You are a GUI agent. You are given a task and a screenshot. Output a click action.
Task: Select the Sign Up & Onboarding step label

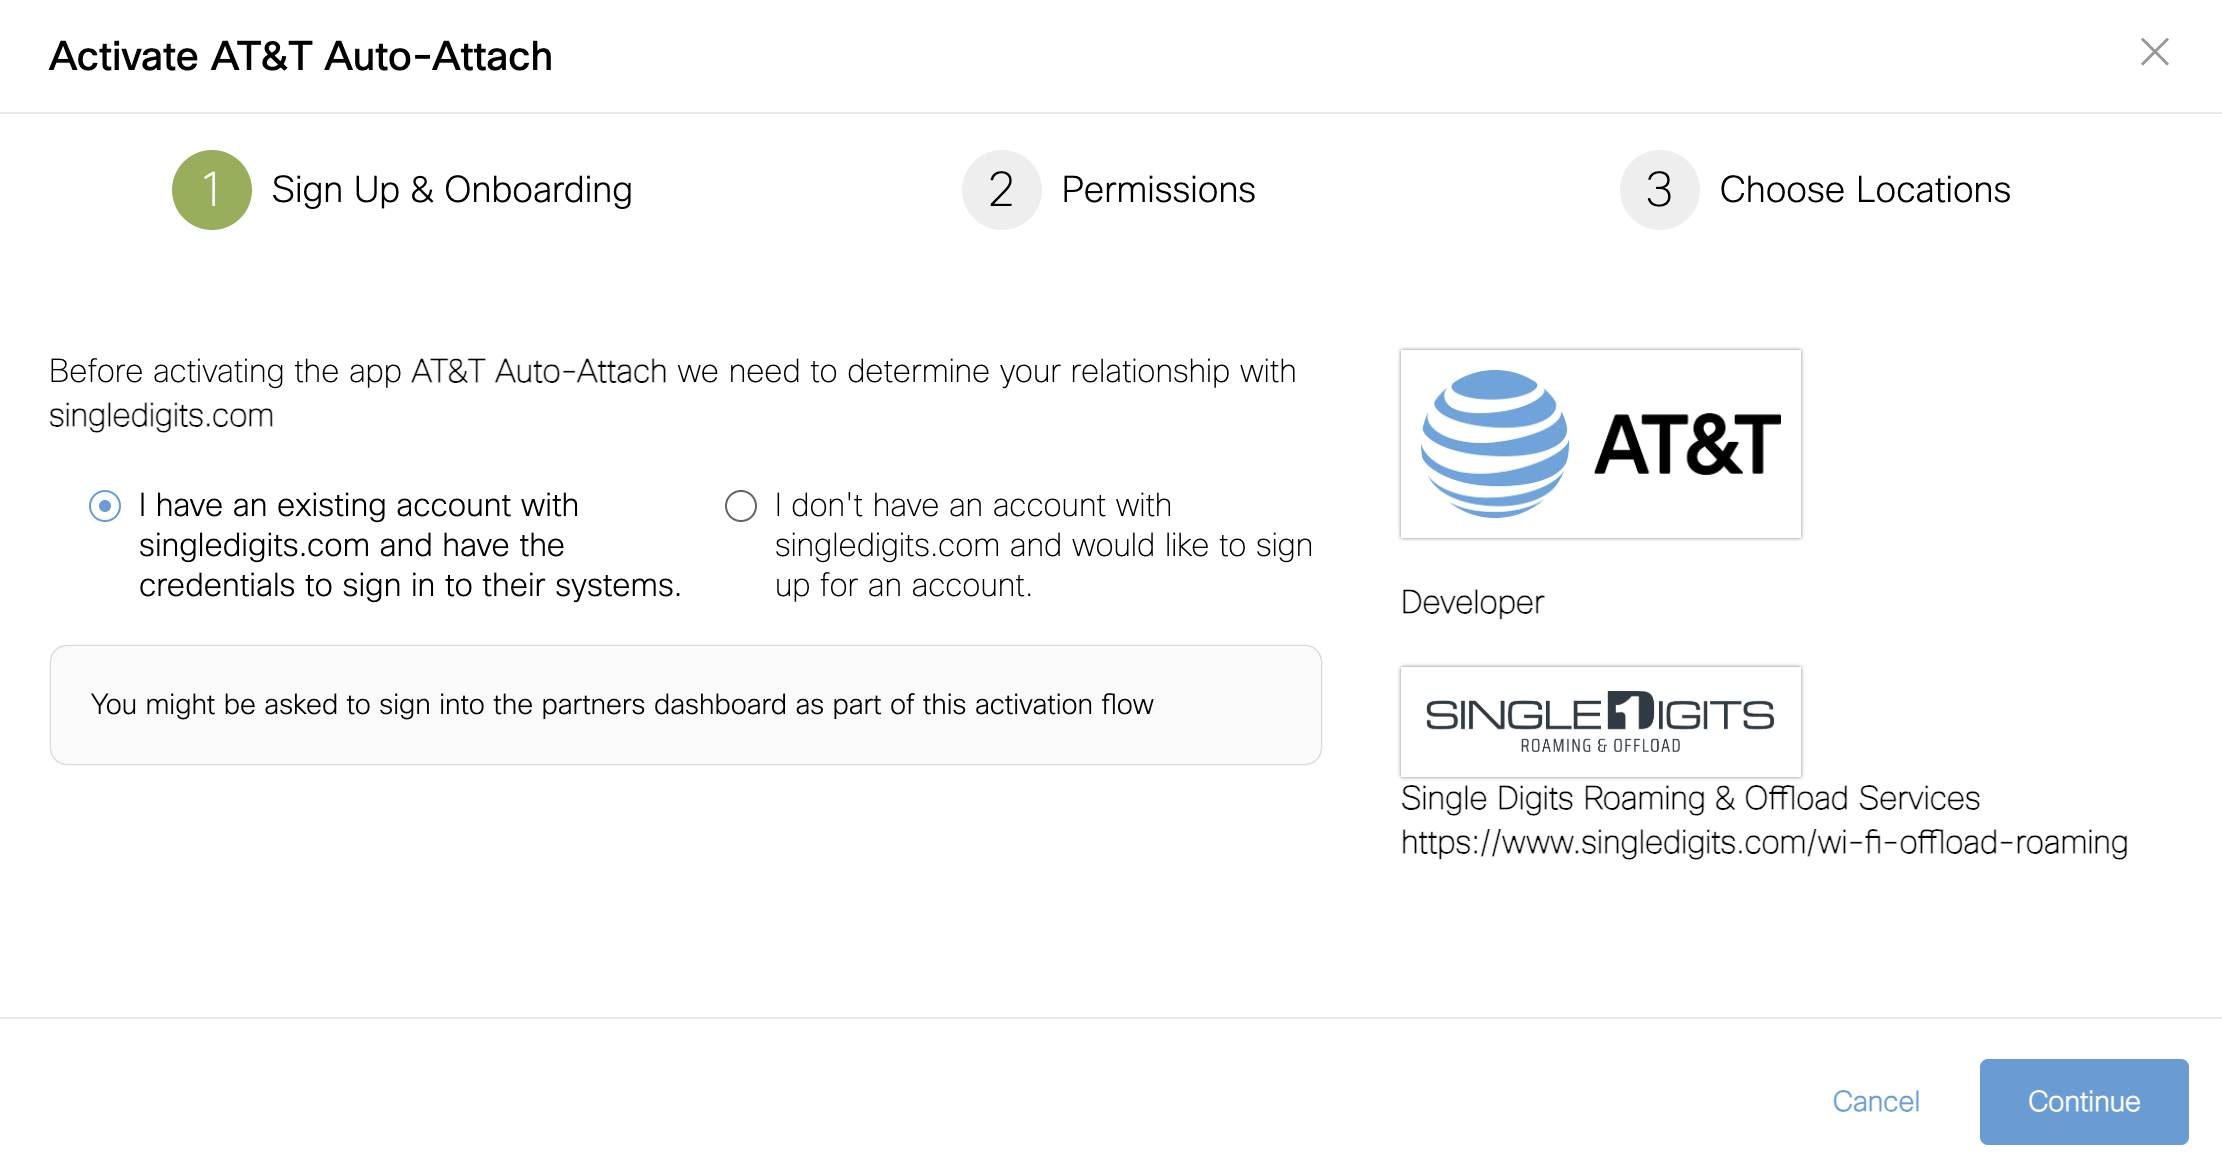point(452,190)
